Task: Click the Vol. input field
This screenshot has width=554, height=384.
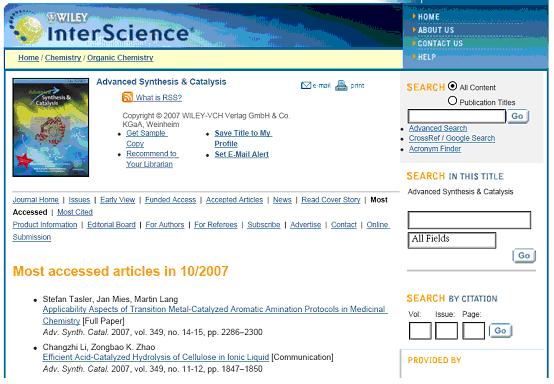Action: click(420, 331)
